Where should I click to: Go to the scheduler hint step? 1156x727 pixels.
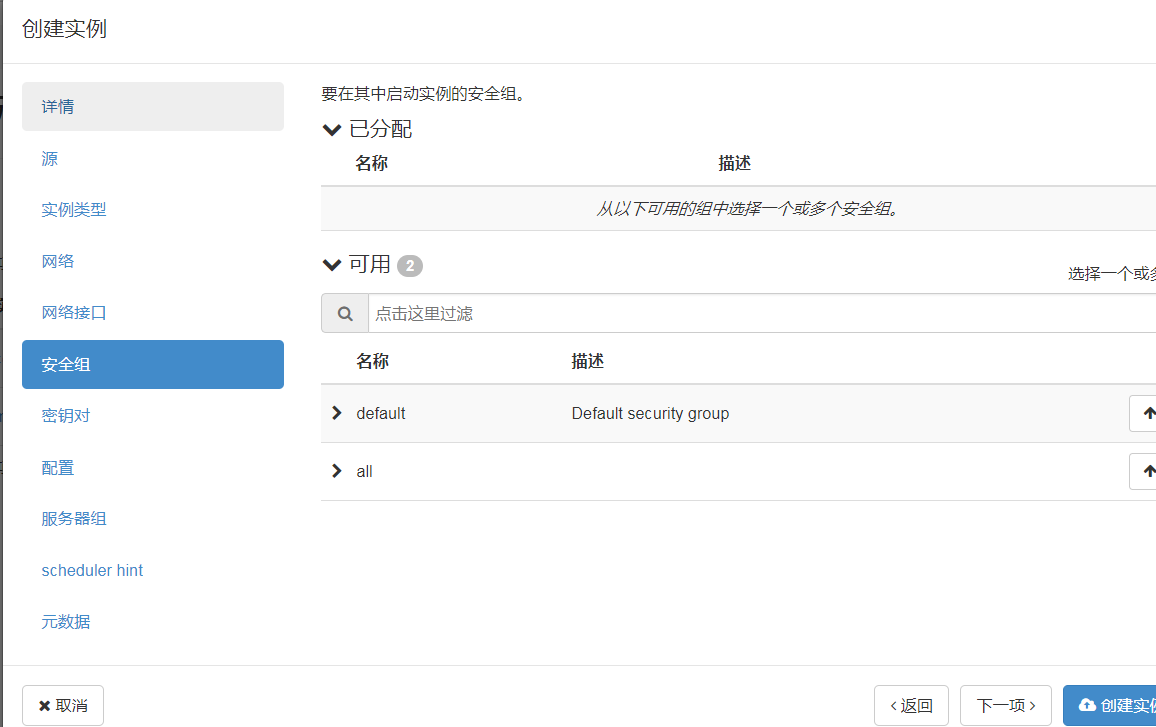(x=92, y=570)
